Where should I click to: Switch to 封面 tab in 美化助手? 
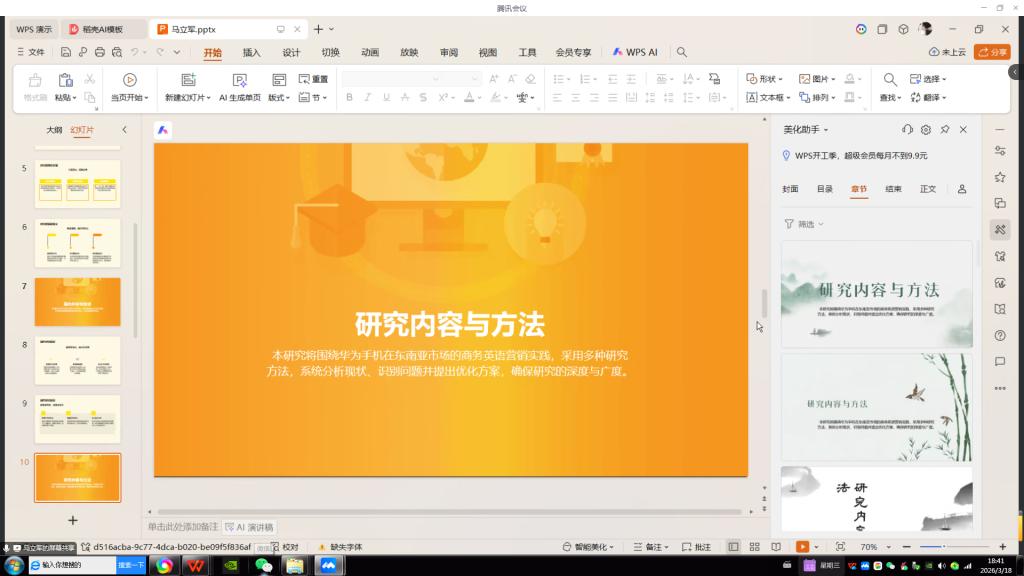point(790,189)
